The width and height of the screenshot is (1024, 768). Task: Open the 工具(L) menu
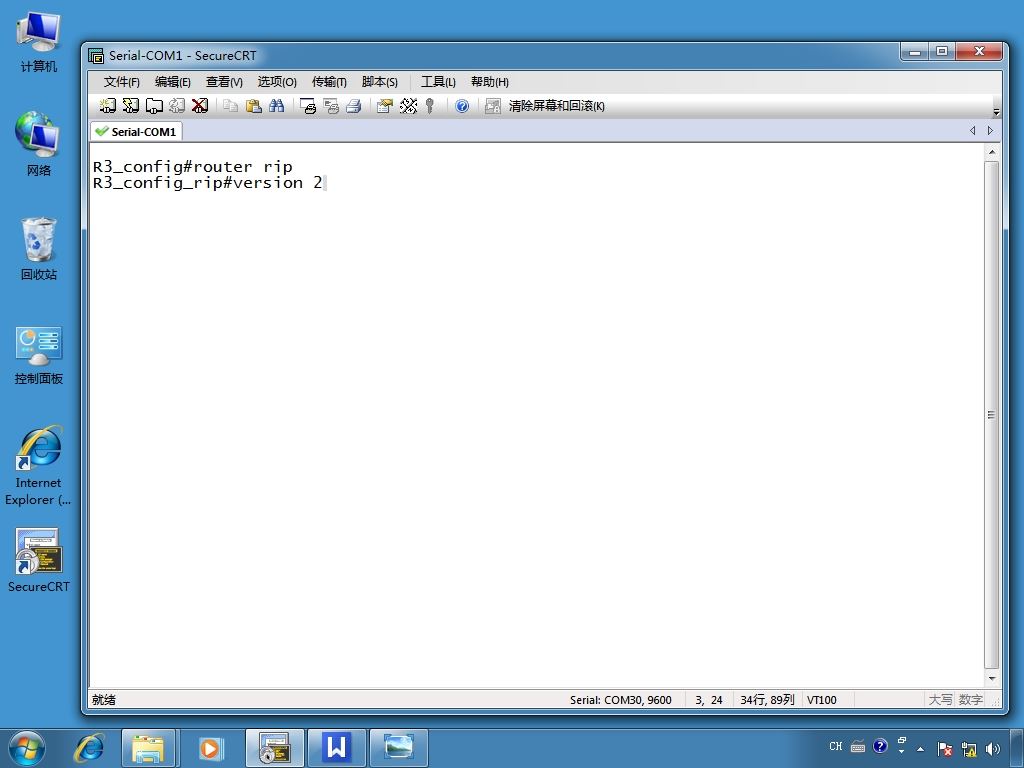pyautogui.click(x=438, y=82)
